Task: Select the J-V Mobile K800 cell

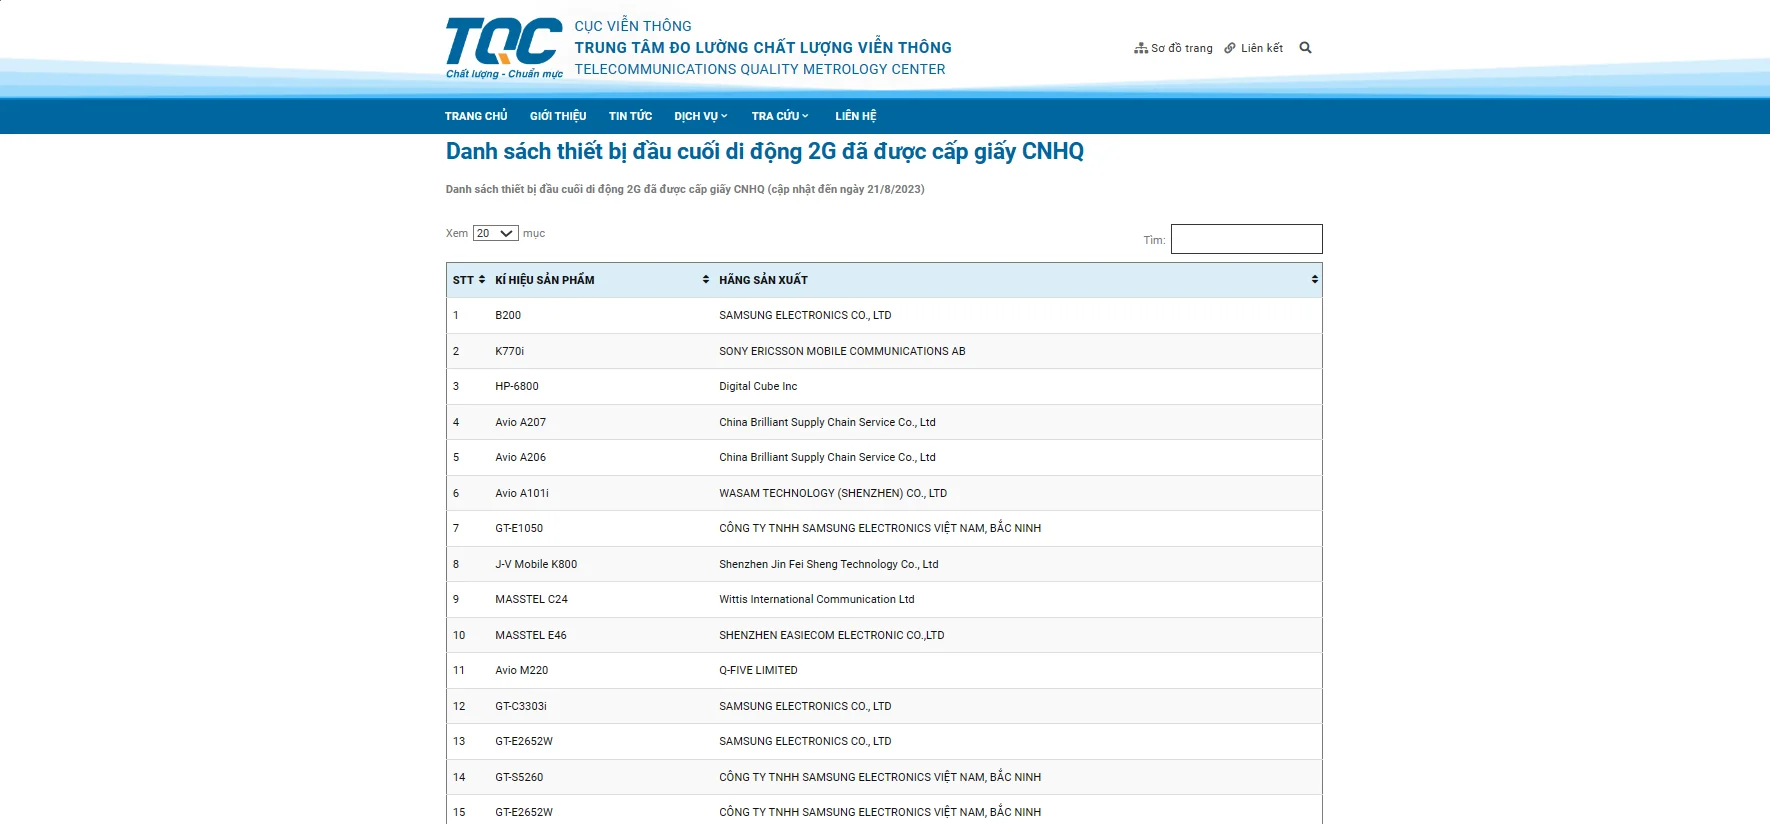Action: (536, 564)
